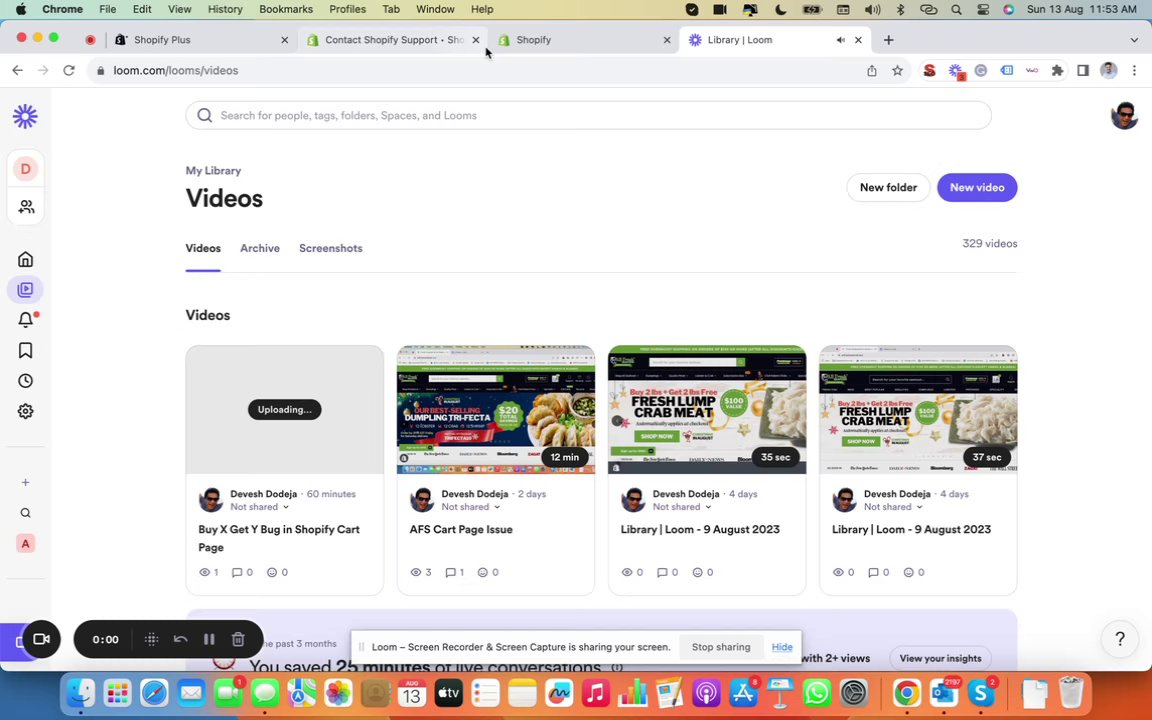Open the bookmark Watch Later icon
Image resolution: width=1152 pixels, height=720 pixels.
[26, 350]
